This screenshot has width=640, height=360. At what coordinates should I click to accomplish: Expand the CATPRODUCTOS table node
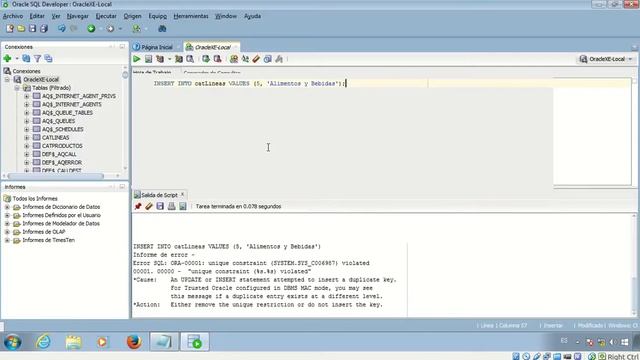click(x=27, y=146)
